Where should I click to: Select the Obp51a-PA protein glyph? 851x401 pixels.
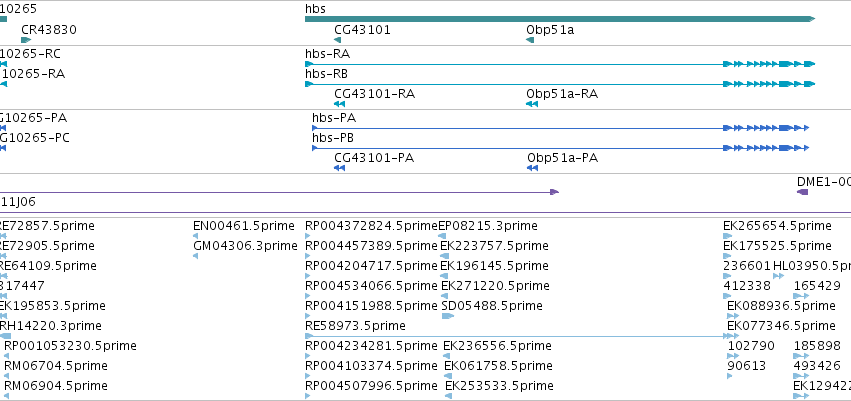[532, 168]
